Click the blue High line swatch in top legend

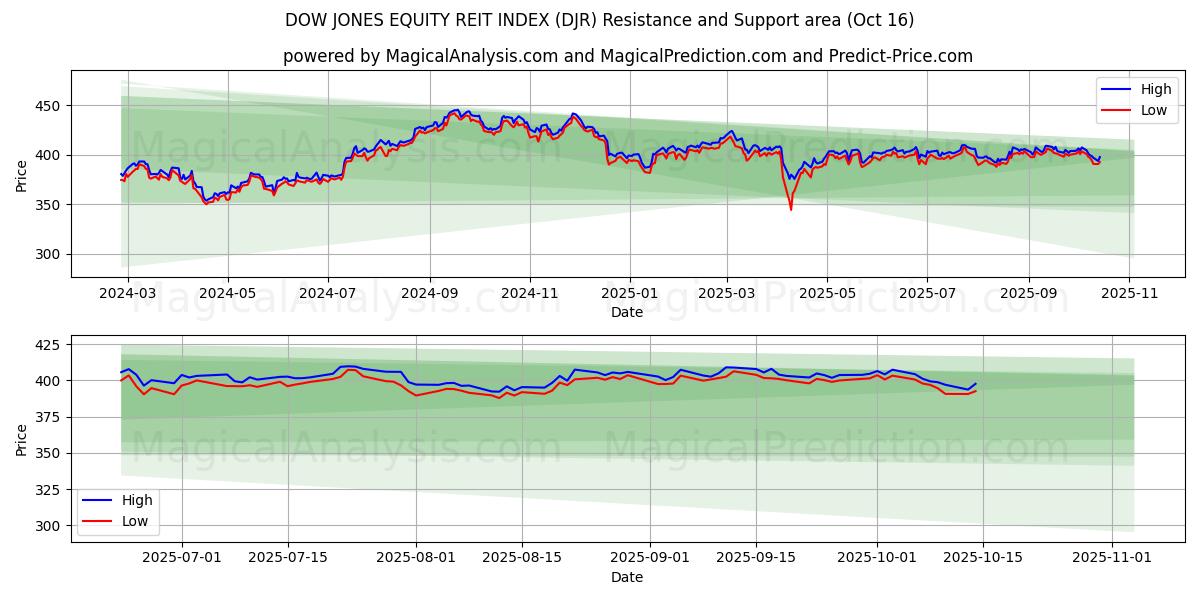[1115, 89]
